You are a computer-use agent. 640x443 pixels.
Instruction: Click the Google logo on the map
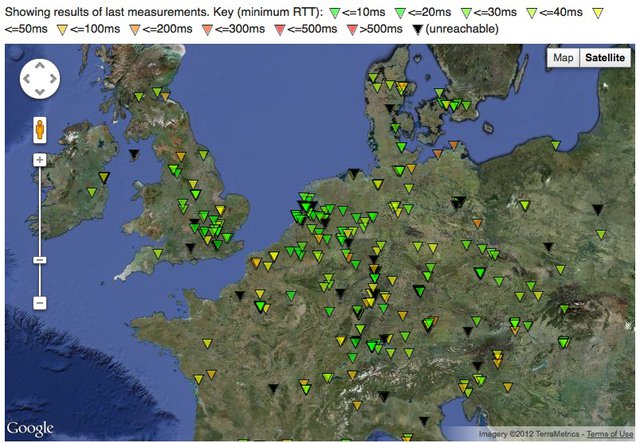tap(30, 428)
